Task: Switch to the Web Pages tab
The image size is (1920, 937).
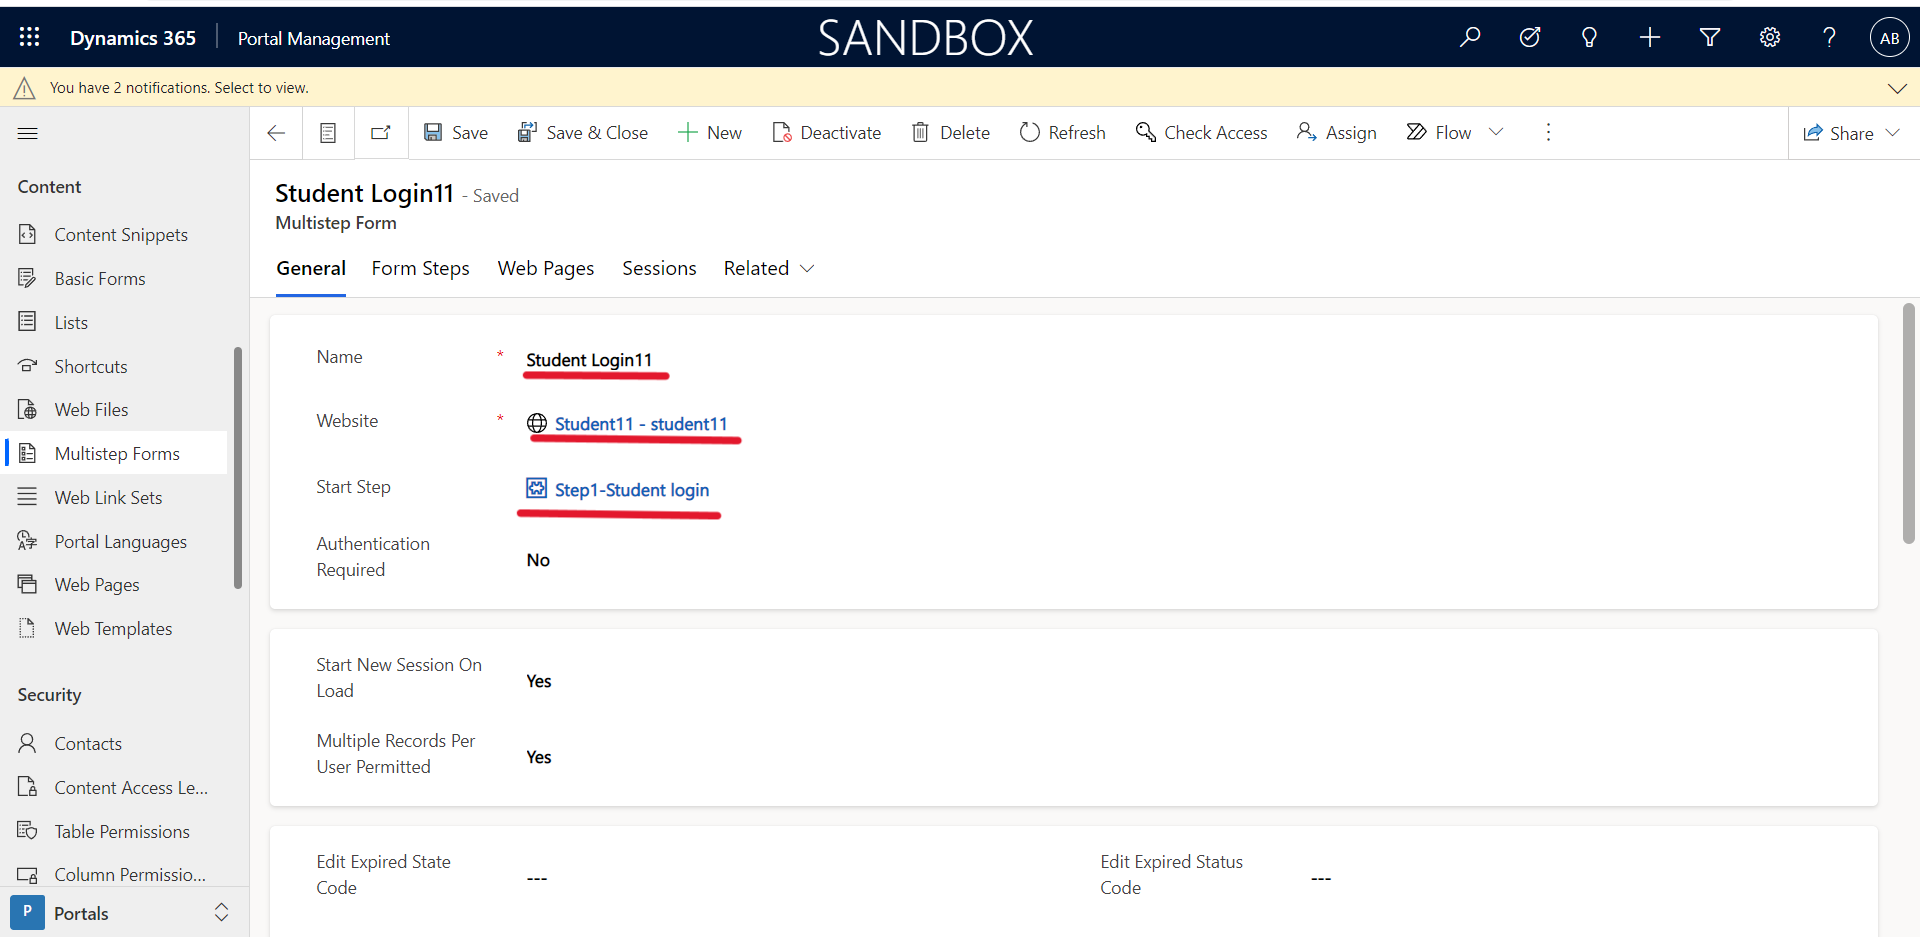Action: [546, 268]
